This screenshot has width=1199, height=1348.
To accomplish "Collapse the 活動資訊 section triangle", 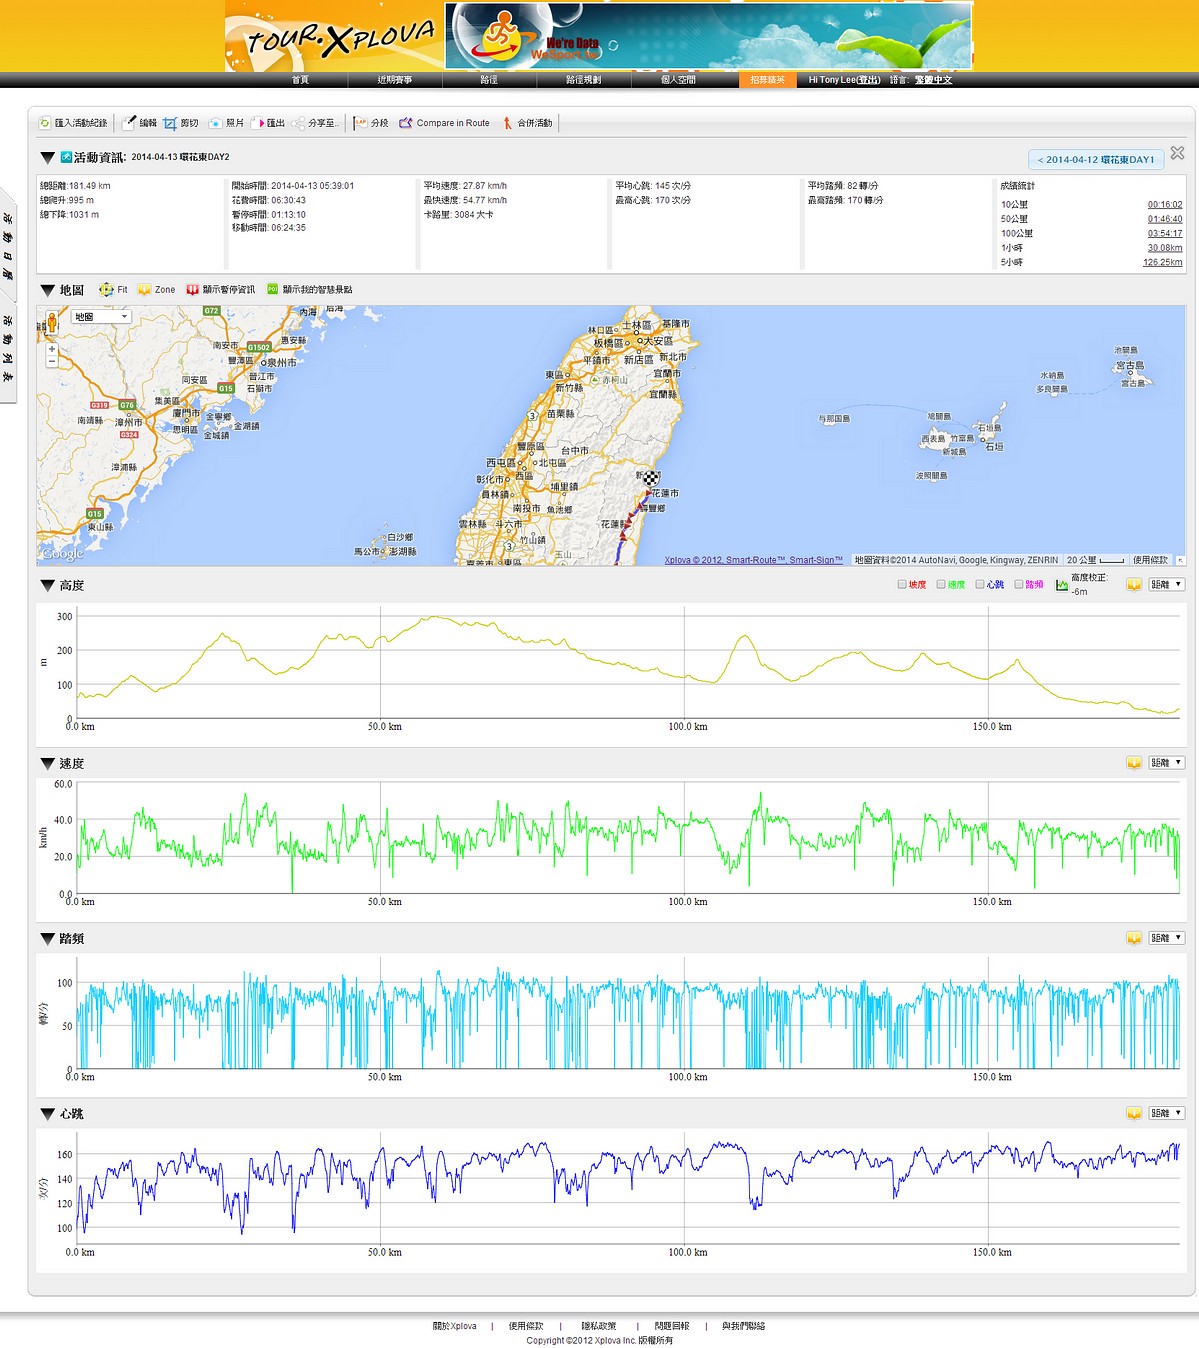I will tap(47, 158).
